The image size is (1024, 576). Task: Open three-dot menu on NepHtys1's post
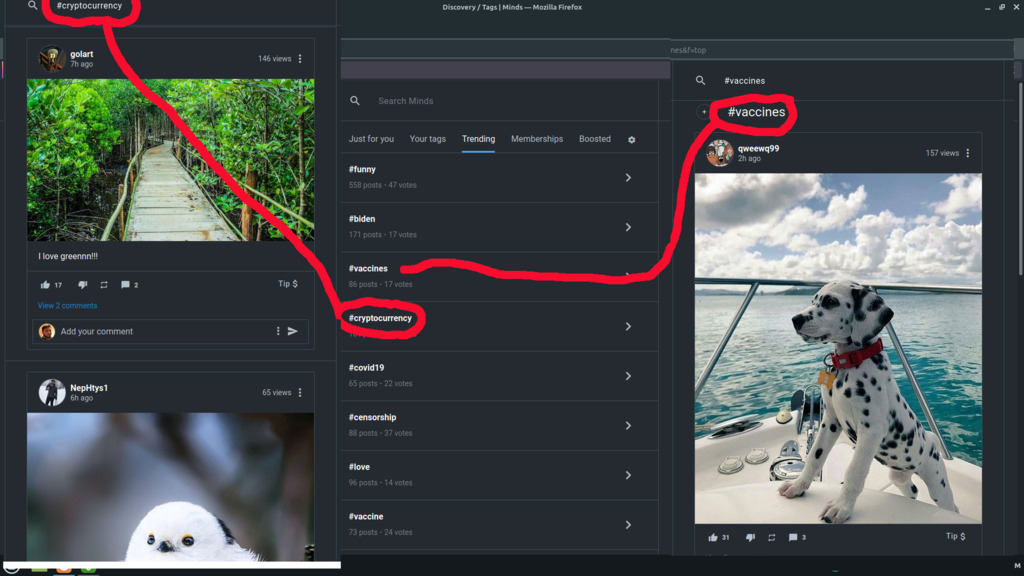click(300, 393)
